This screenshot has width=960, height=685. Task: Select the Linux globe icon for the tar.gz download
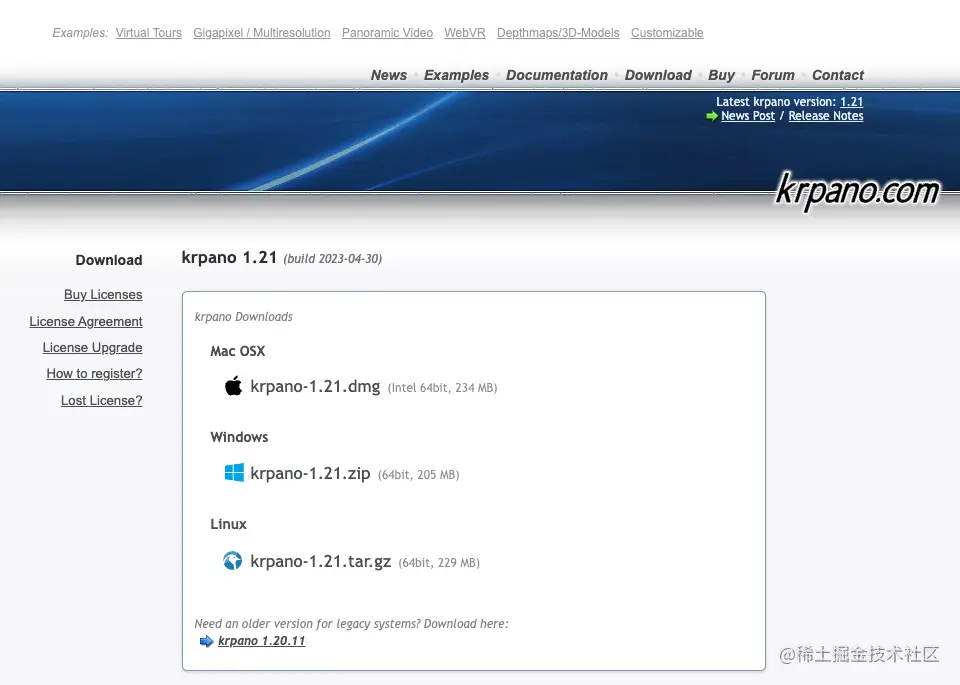click(233, 561)
